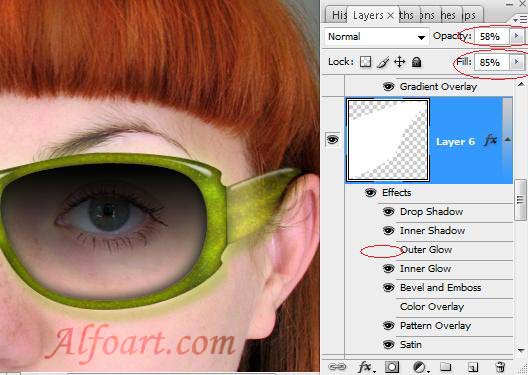The image size is (528, 375).
Task: Open the Normal blend mode dropdown
Action: (377, 36)
